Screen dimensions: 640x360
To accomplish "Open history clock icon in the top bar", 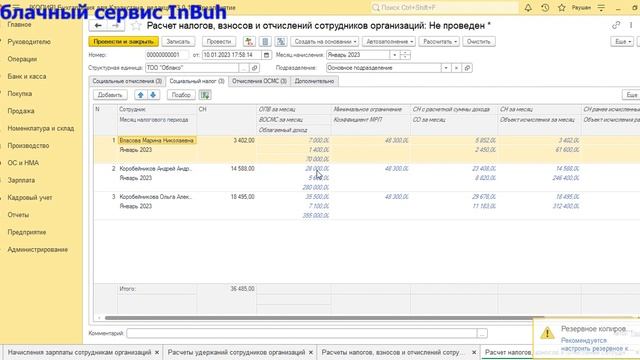I will [545, 8].
